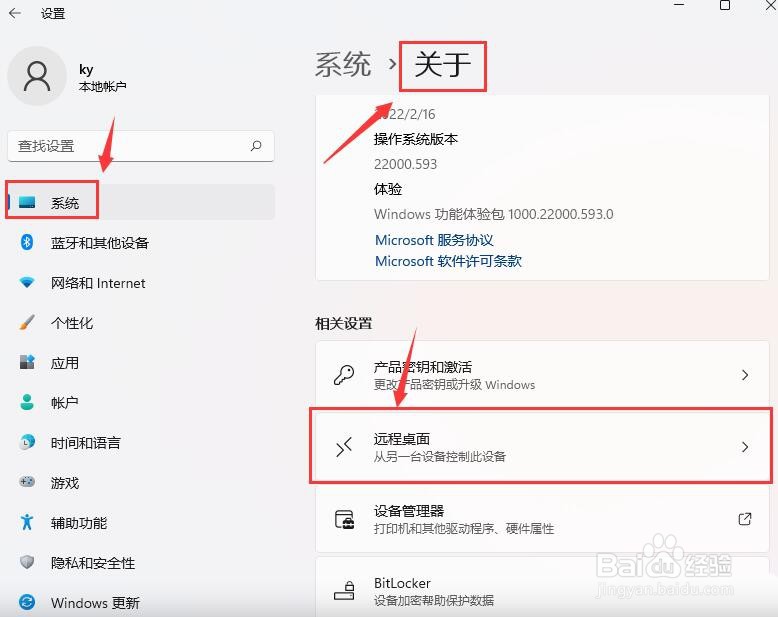The width and height of the screenshot is (778, 617).
Task: Open 应用 settings page
Action: [x=140, y=363]
